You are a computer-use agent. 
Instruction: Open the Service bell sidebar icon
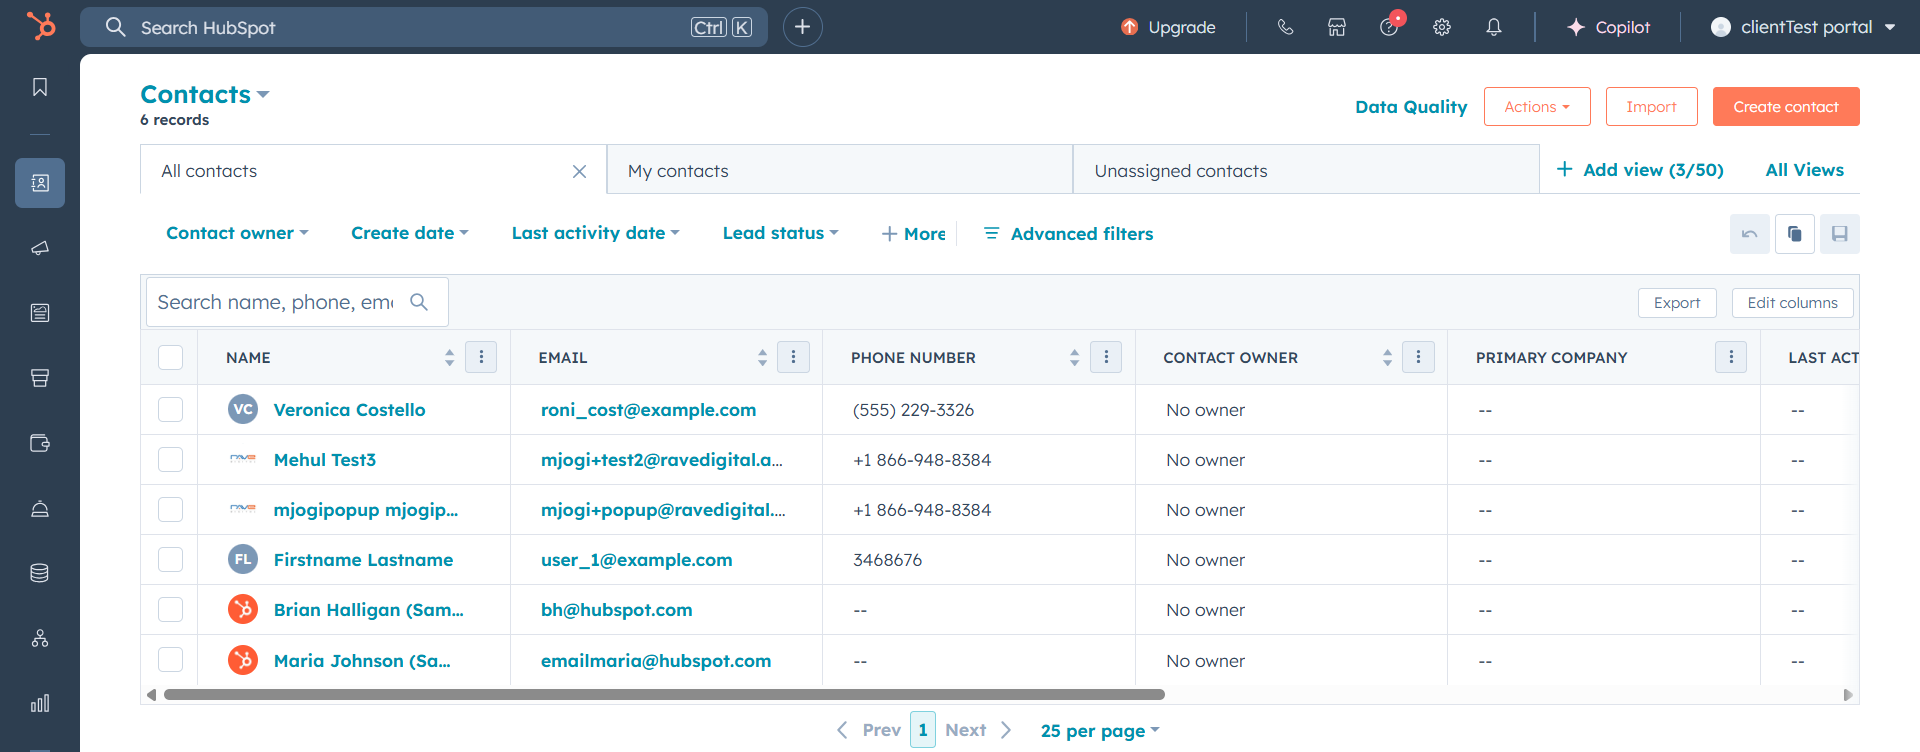click(40, 508)
